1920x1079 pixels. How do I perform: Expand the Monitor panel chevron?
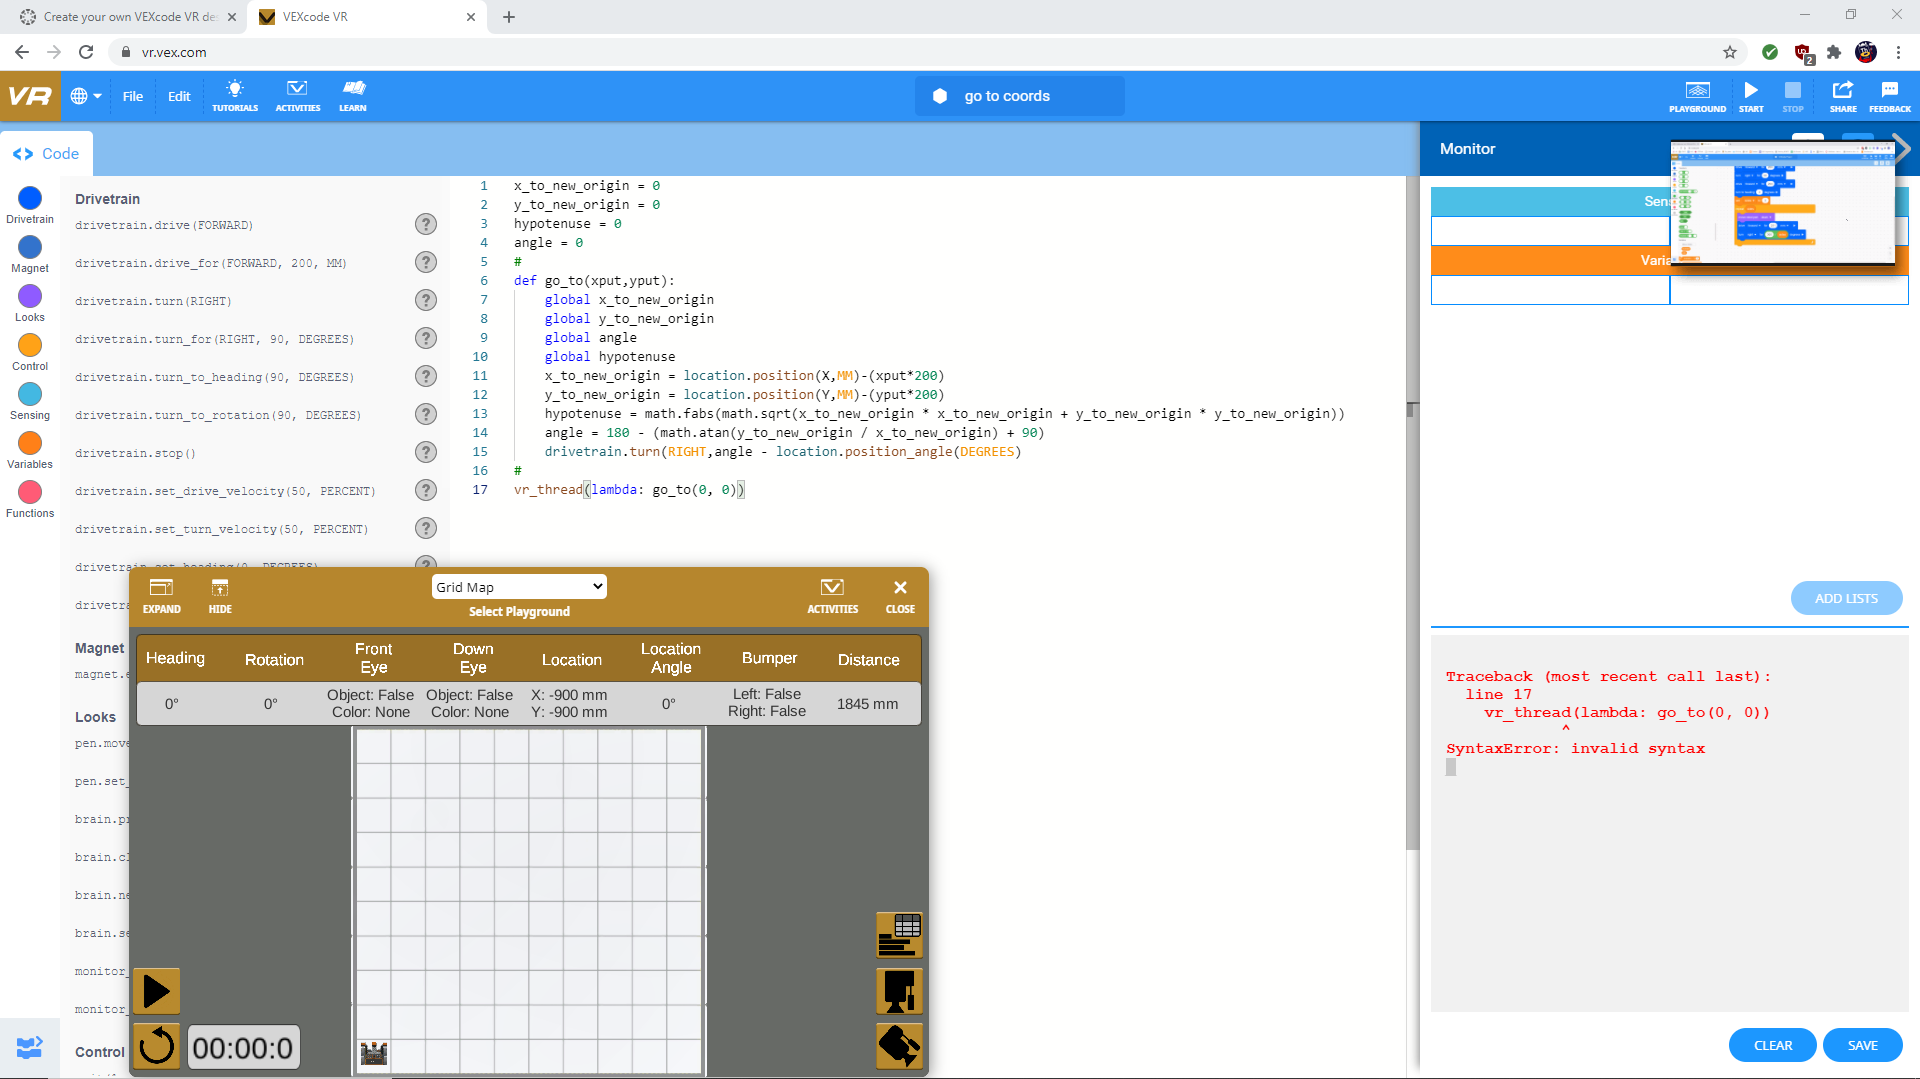point(1903,148)
